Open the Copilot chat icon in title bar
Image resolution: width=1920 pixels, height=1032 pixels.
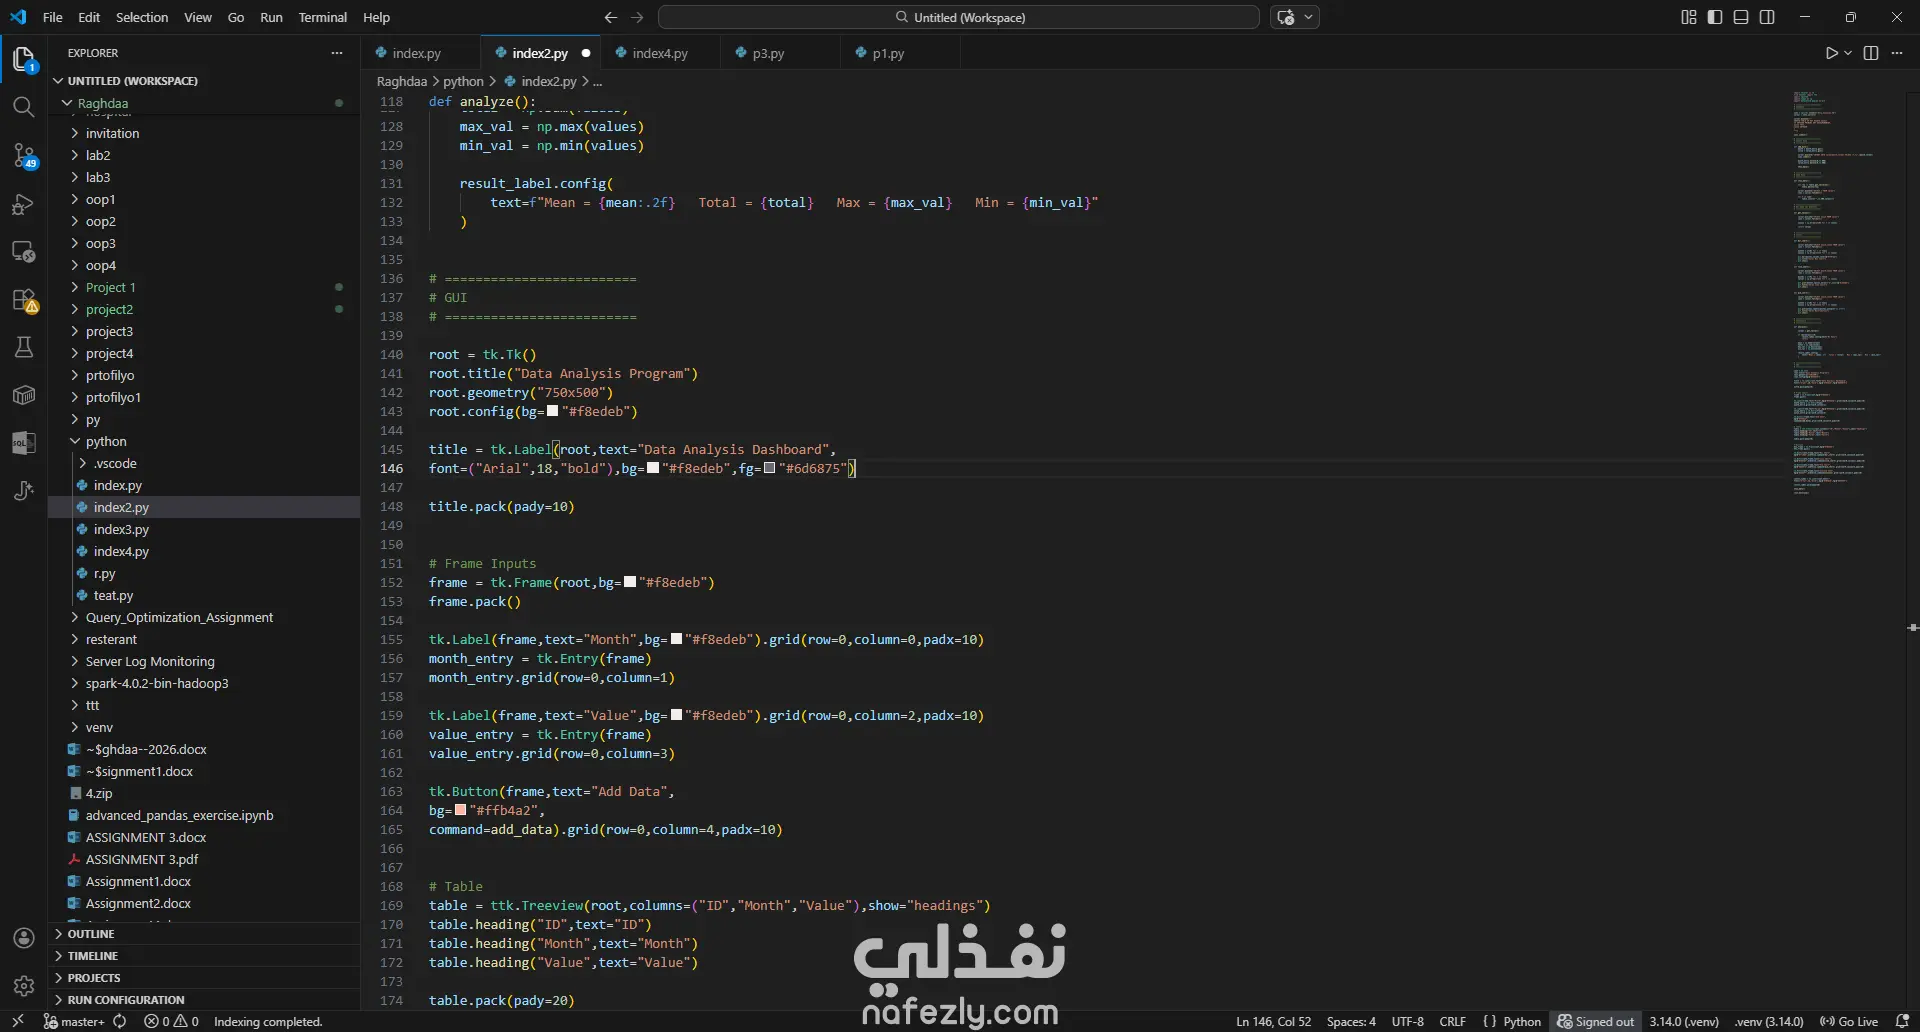coord(1286,17)
